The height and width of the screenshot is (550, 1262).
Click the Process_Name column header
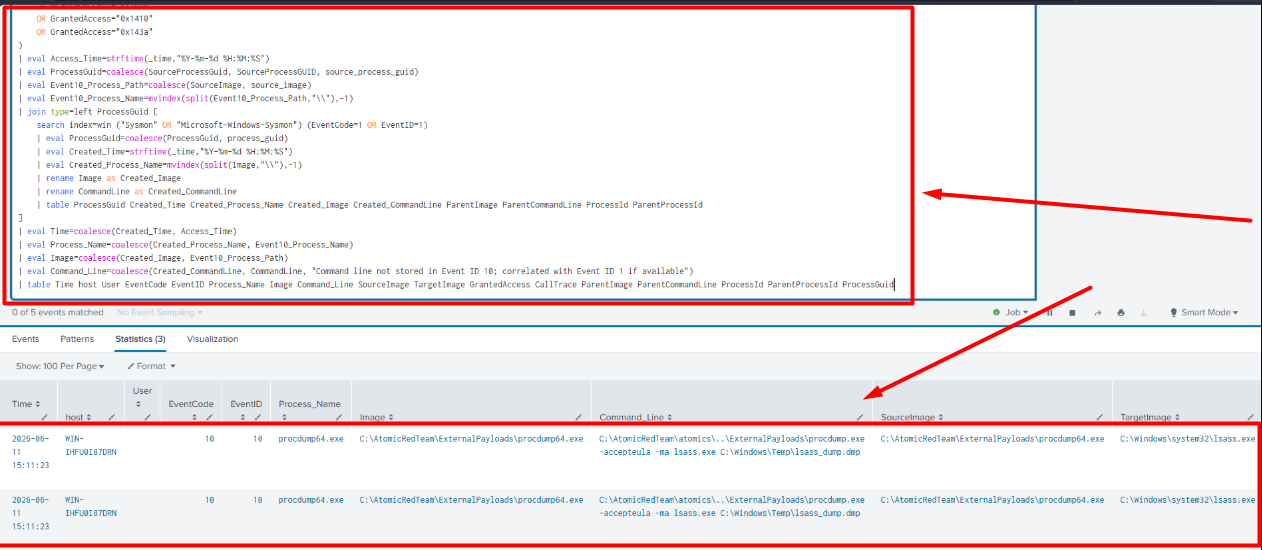(309, 404)
